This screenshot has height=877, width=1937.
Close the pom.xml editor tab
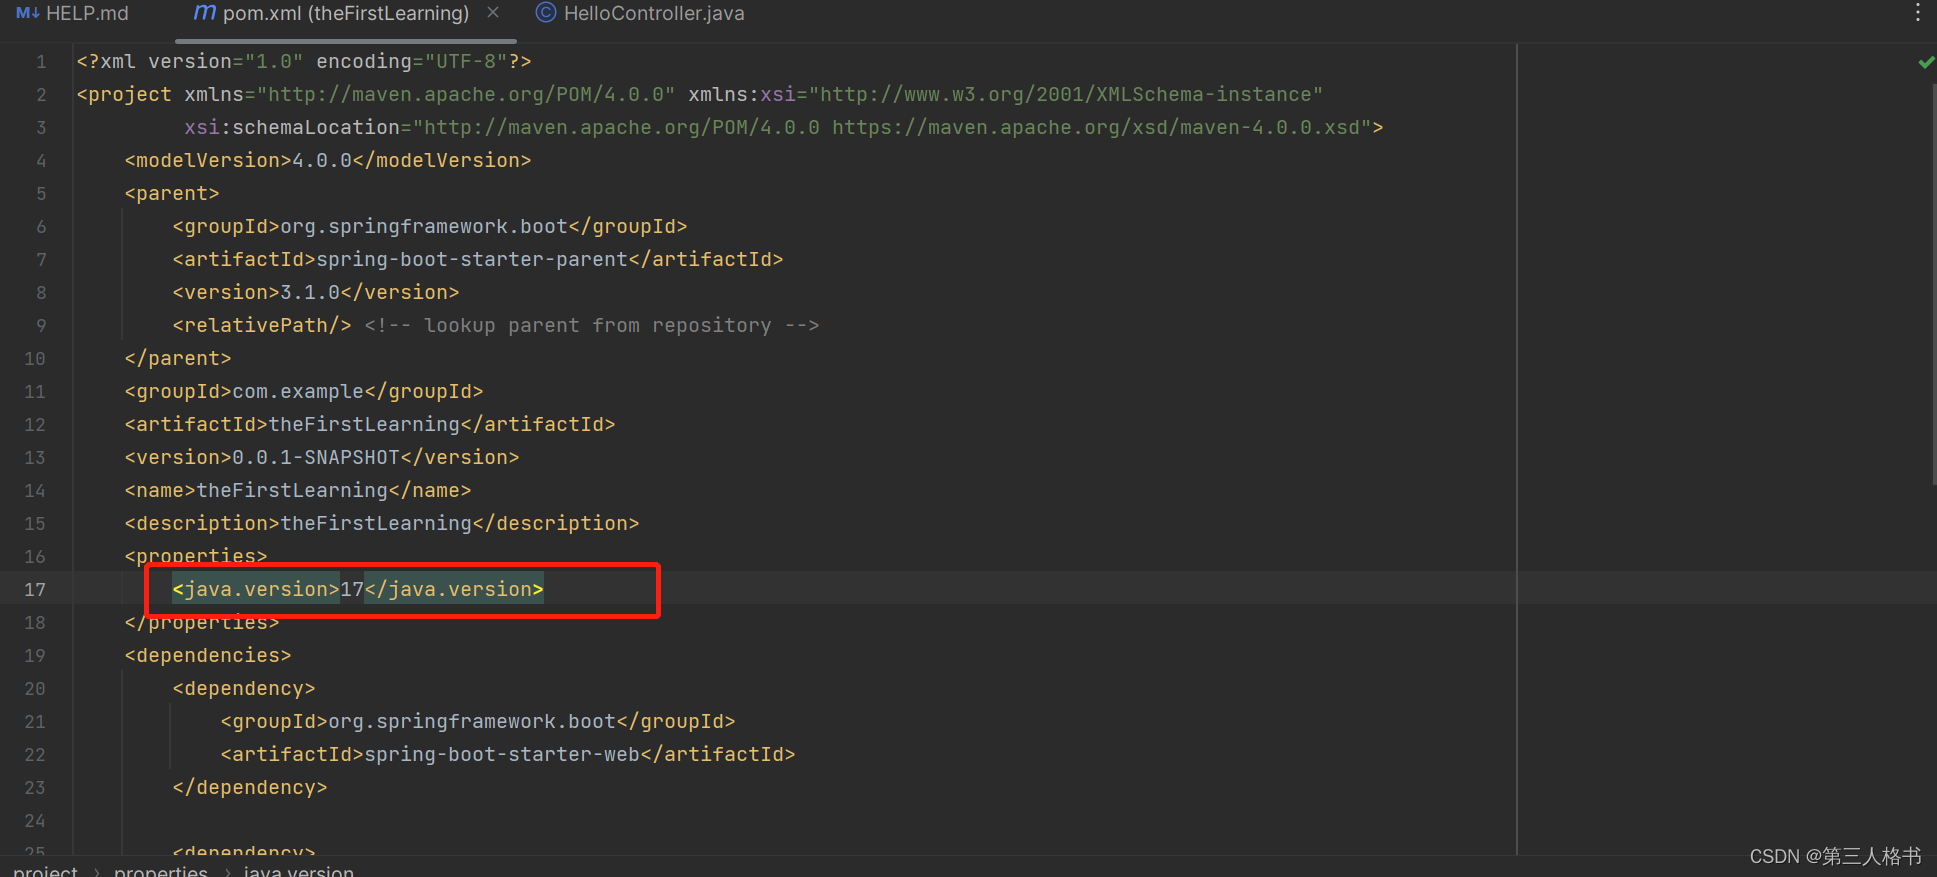coord(493,13)
